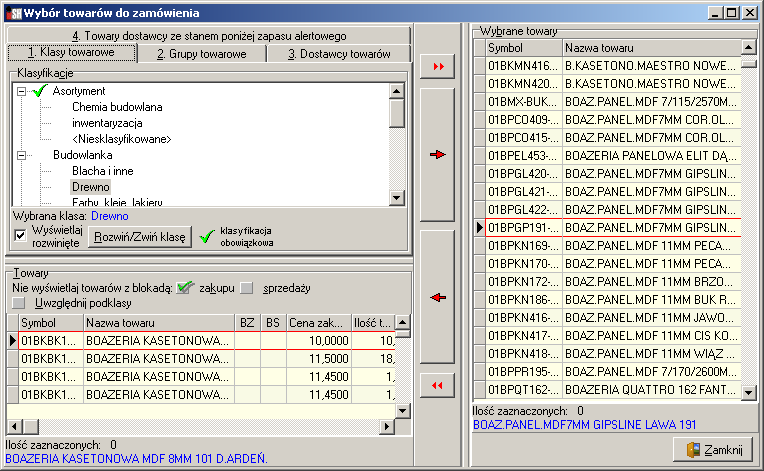The width and height of the screenshot is (764, 471).
Task: Click Symbol header in Wybrane towary
Action: point(524,48)
